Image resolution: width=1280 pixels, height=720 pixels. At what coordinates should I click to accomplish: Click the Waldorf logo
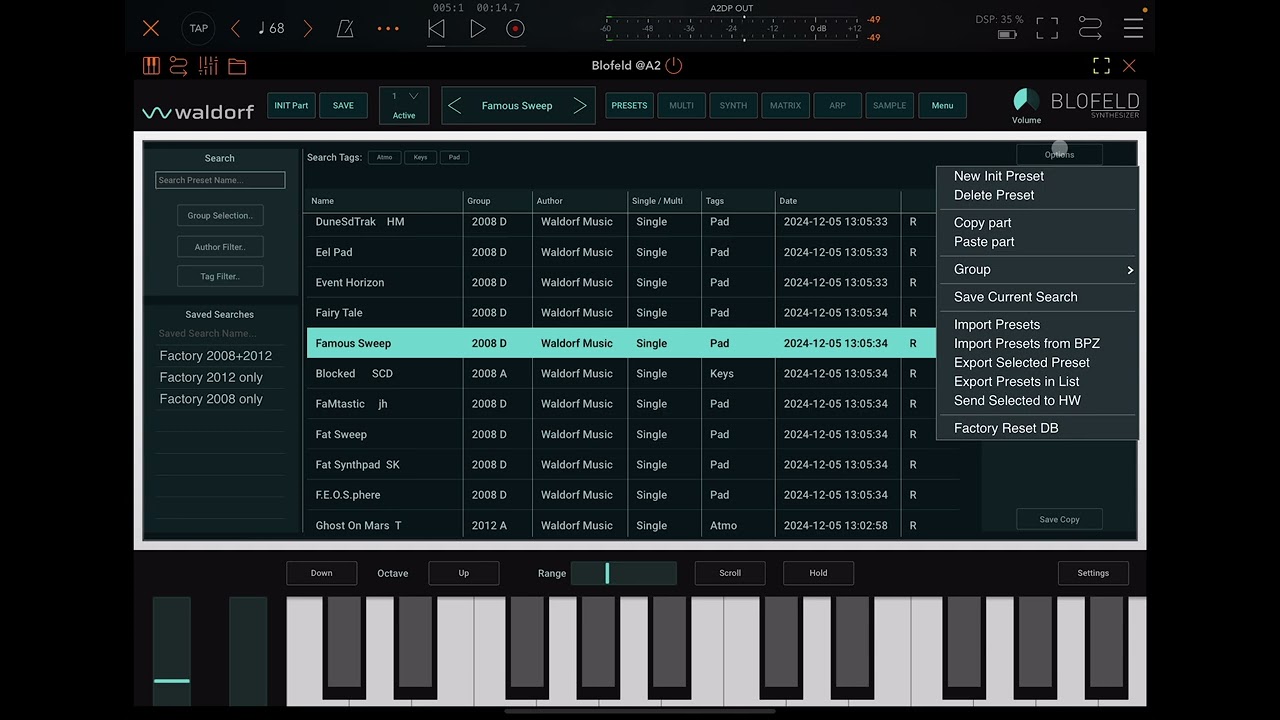(x=198, y=111)
